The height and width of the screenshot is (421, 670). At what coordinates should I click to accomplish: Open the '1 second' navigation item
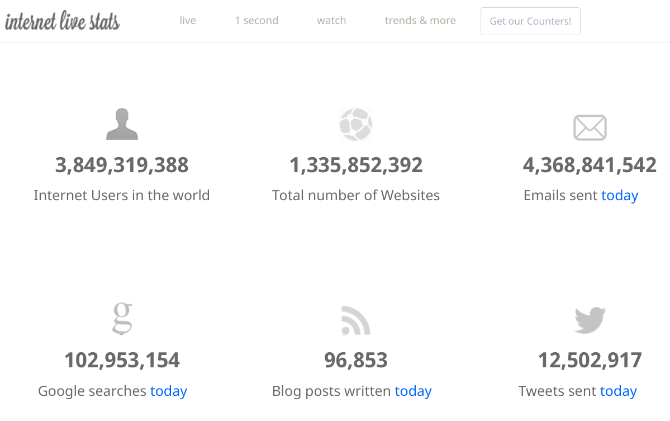coord(257,21)
